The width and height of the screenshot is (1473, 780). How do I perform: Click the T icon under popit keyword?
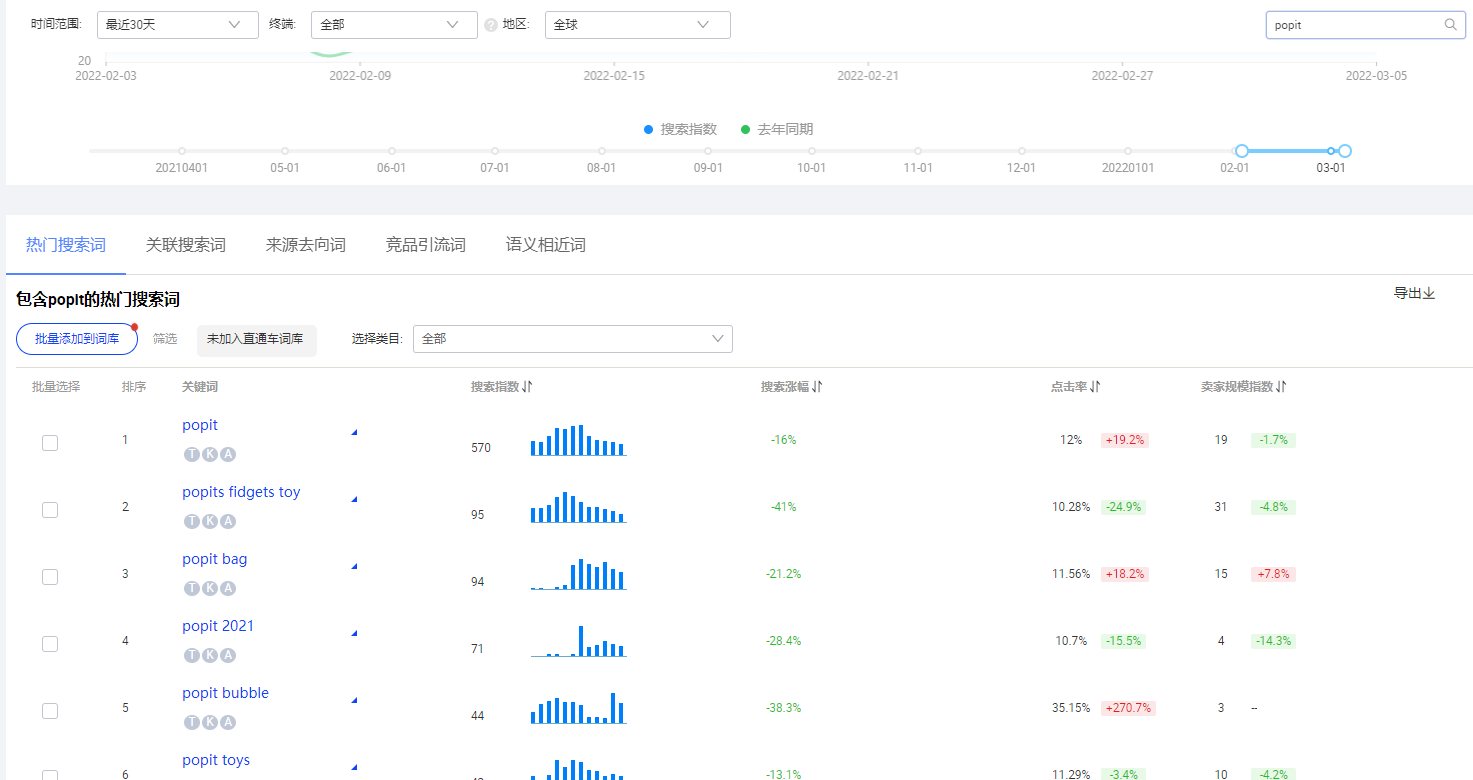[191, 454]
